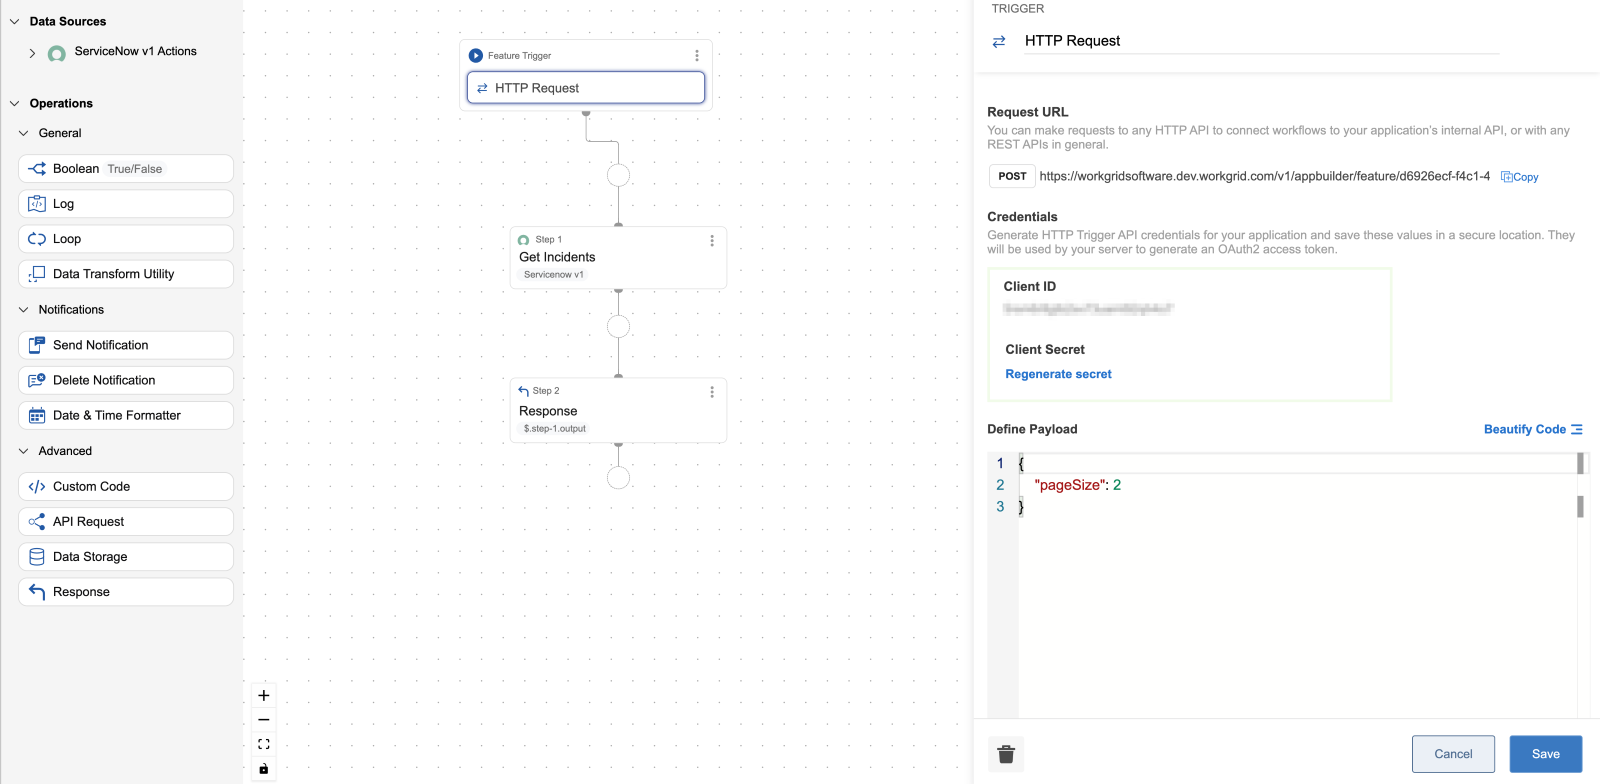The height and width of the screenshot is (784, 1600).
Task: Select the Log operation
Action: click(126, 204)
